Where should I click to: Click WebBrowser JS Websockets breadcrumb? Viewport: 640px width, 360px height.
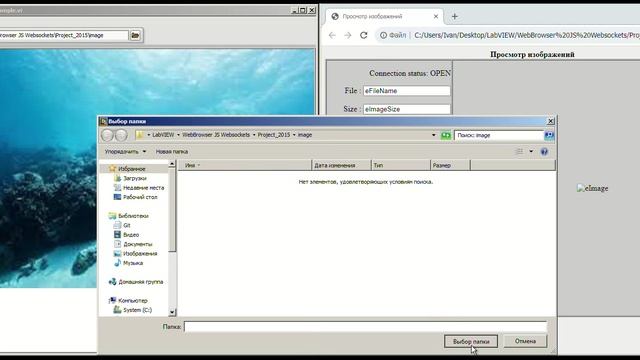tap(216, 135)
